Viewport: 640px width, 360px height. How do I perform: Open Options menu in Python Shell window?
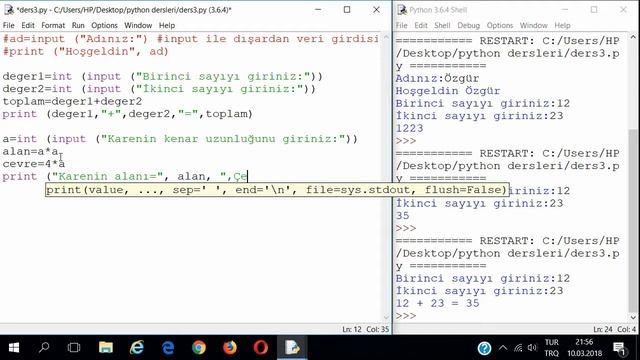pos(500,25)
